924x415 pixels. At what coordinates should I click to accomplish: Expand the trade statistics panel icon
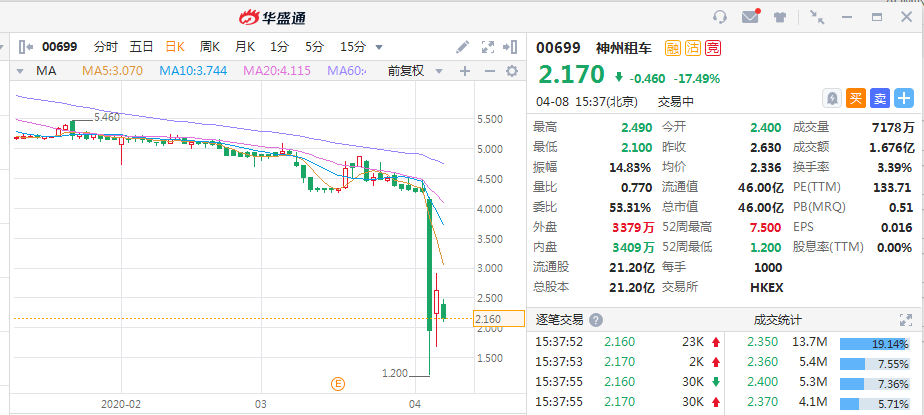[906, 320]
